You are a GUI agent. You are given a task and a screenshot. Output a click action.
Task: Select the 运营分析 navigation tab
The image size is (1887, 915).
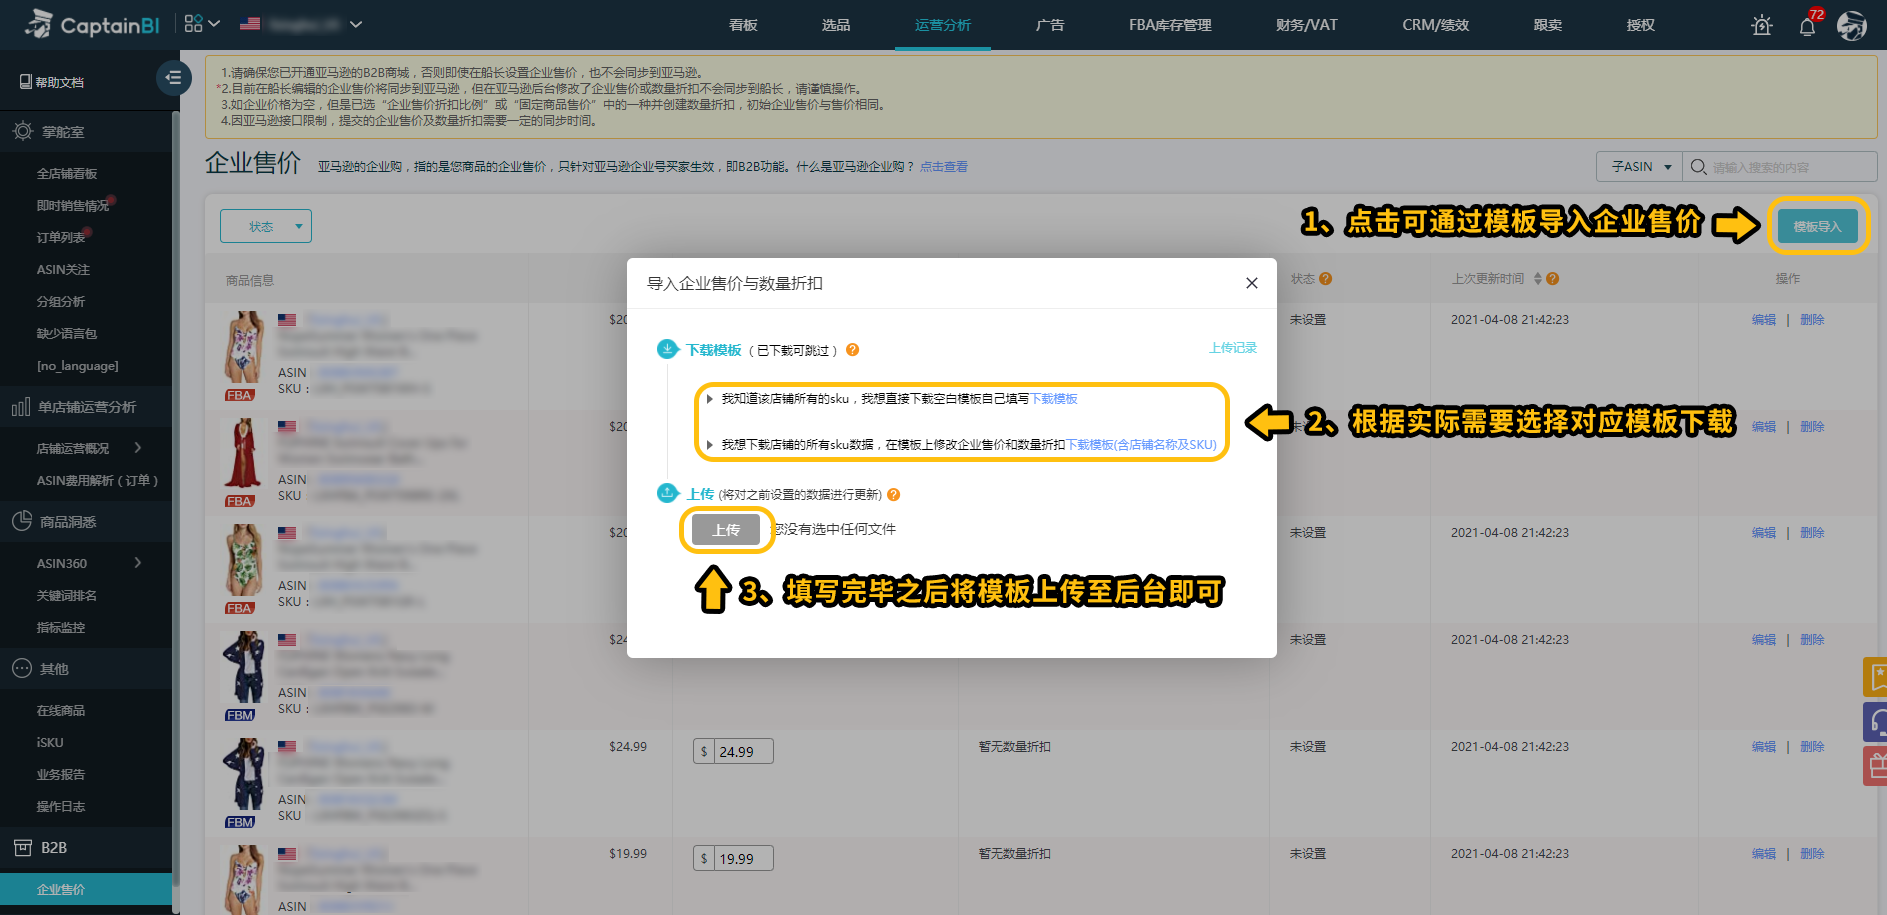pyautogui.click(x=943, y=25)
